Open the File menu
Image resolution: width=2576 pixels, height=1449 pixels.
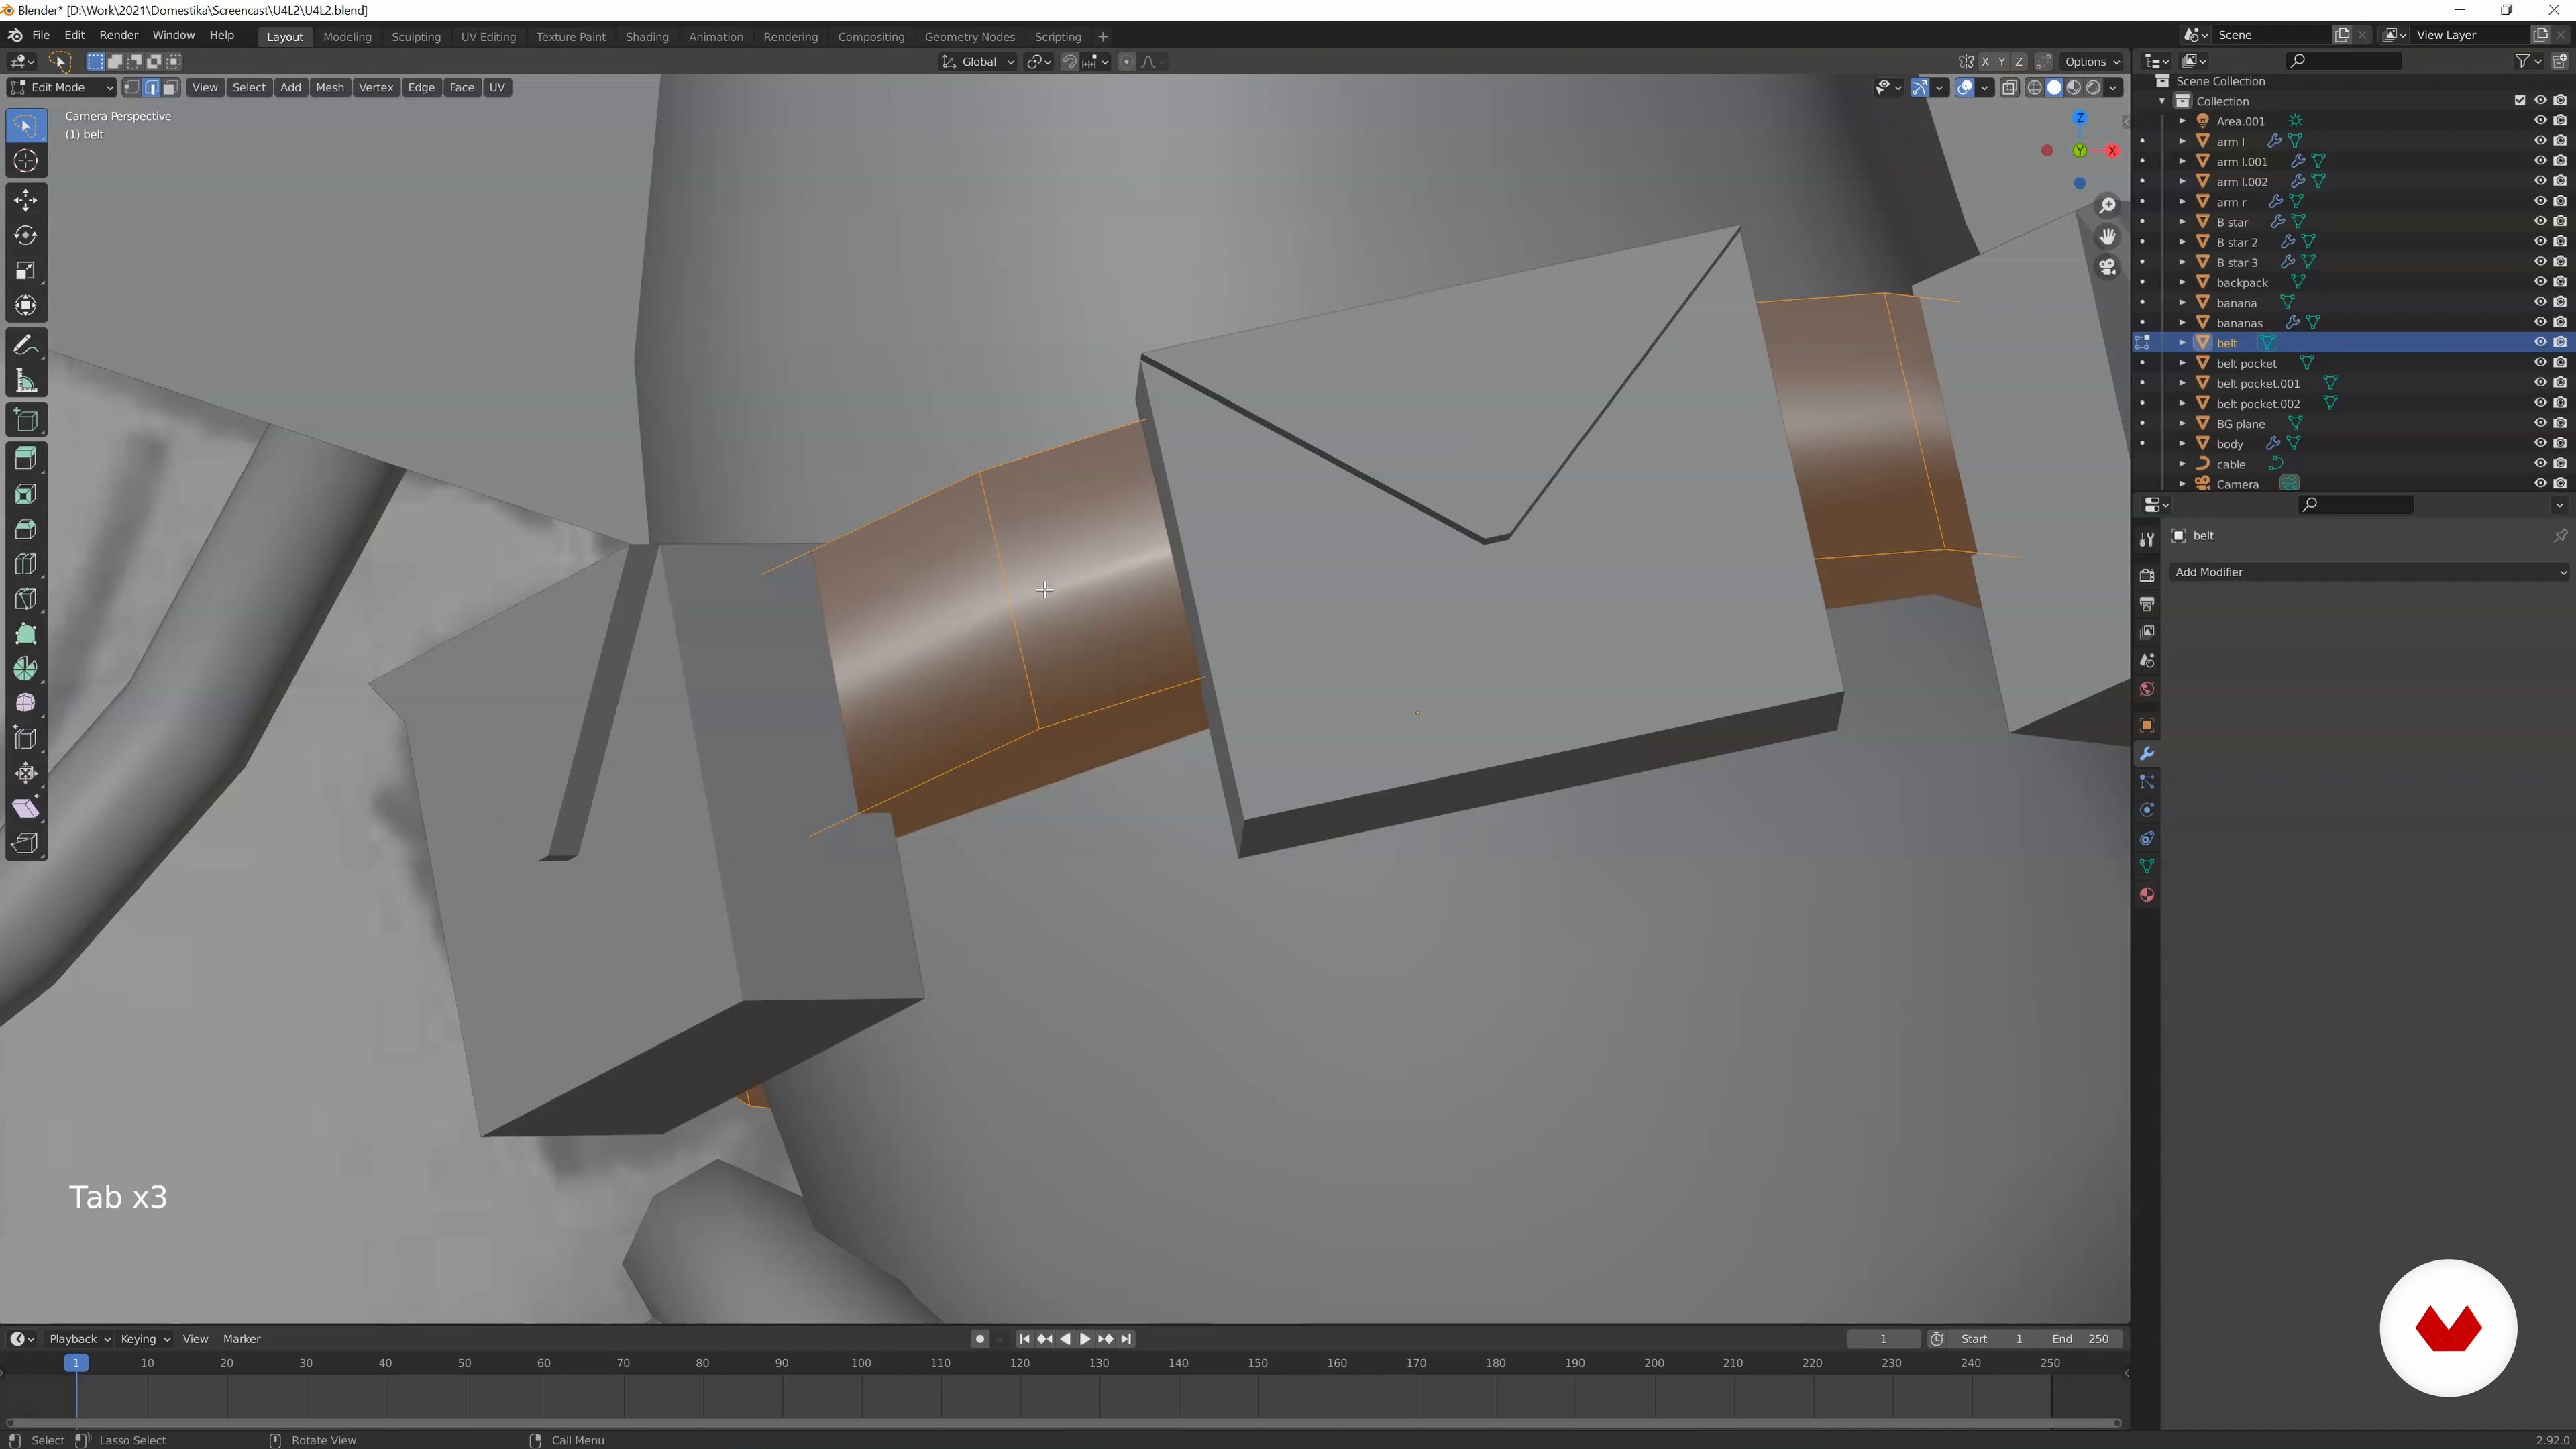coord(41,35)
